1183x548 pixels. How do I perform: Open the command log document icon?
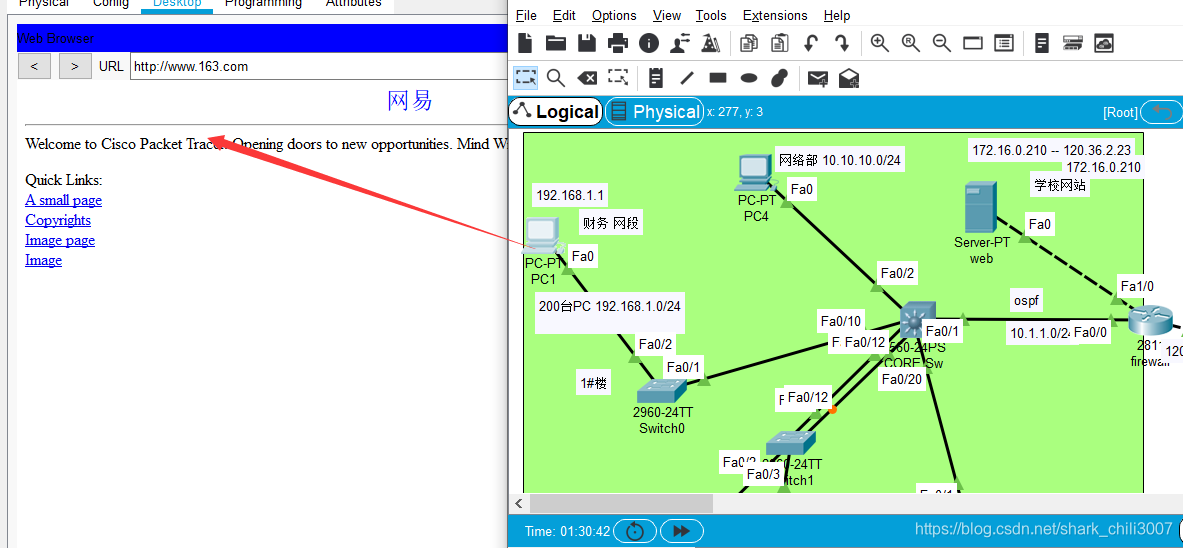[1042, 43]
